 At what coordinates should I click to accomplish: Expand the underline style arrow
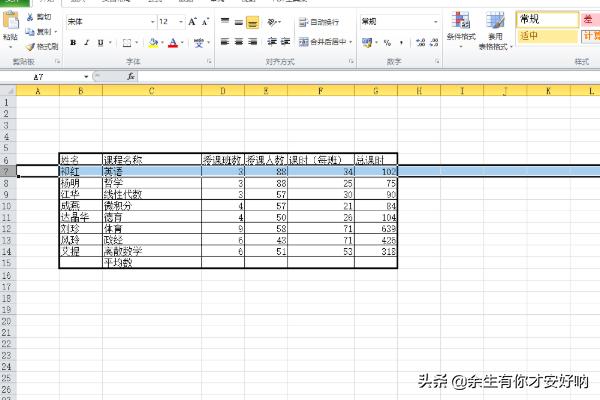[x=110, y=42]
